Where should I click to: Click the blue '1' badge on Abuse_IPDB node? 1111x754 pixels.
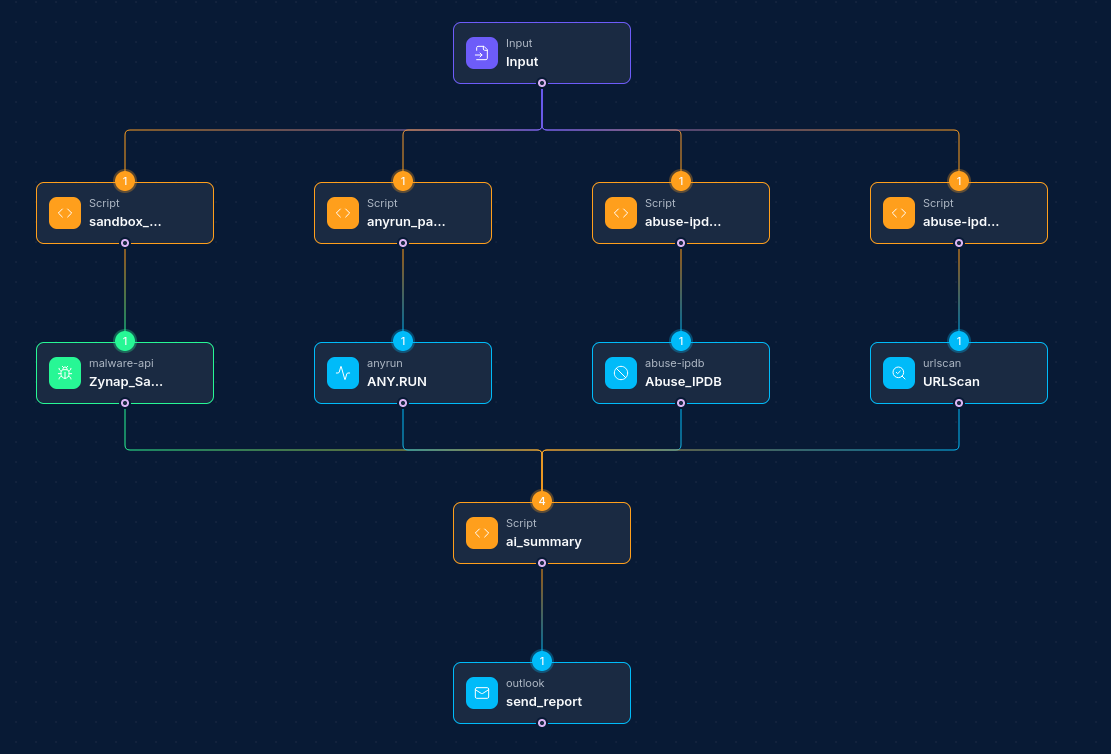(681, 341)
